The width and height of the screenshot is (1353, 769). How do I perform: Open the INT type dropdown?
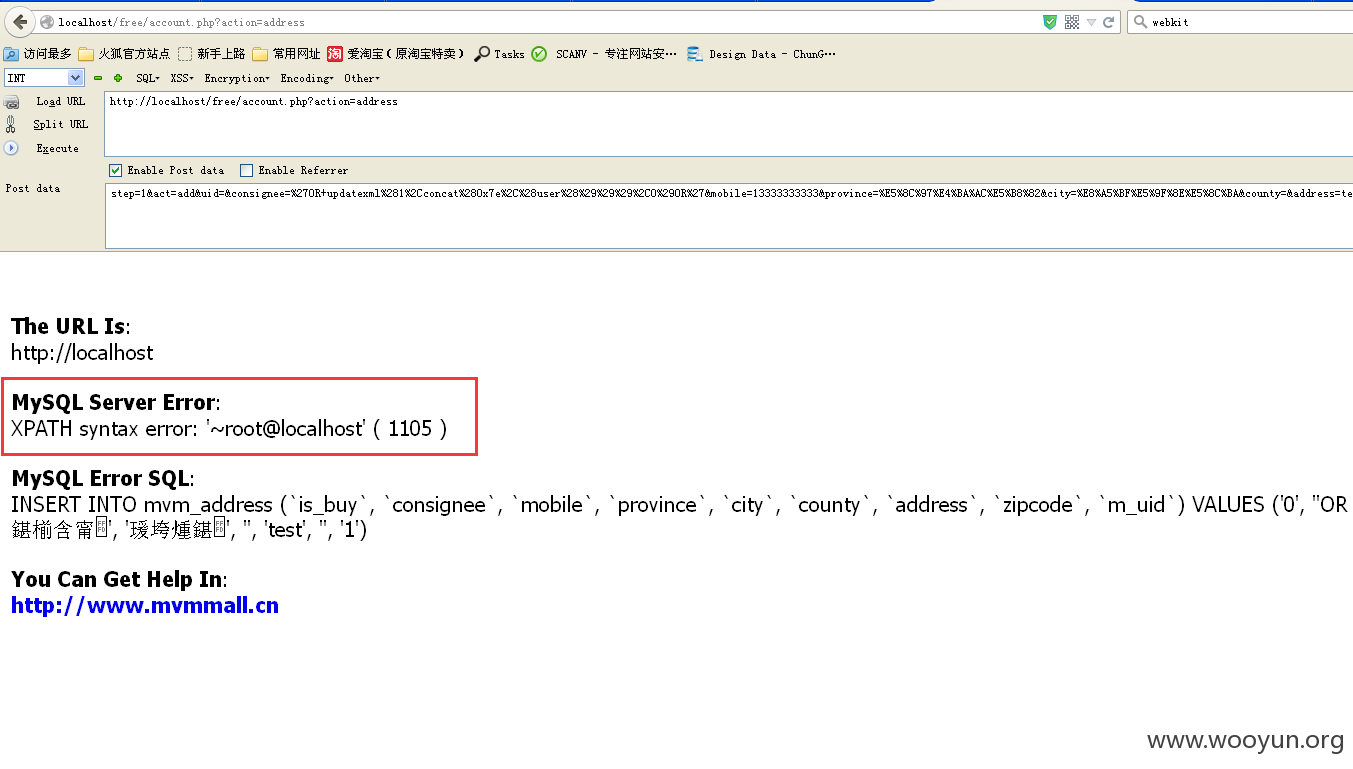pyautogui.click(x=44, y=78)
